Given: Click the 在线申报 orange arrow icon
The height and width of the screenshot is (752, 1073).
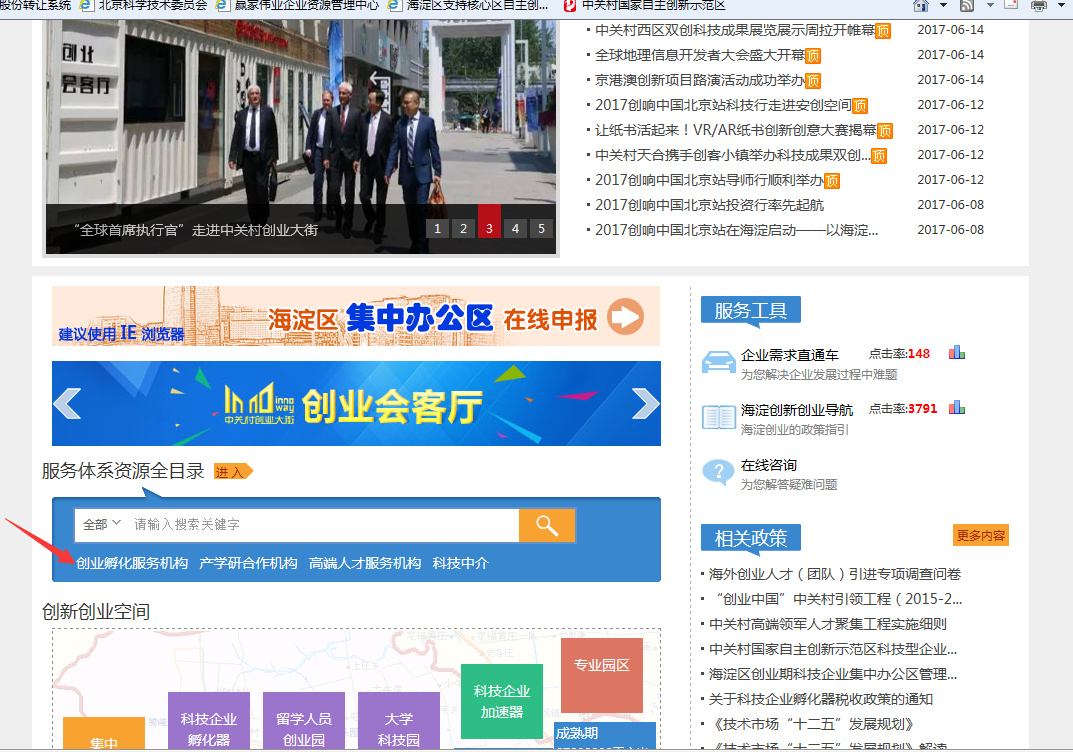Looking at the screenshot, I should 625,317.
